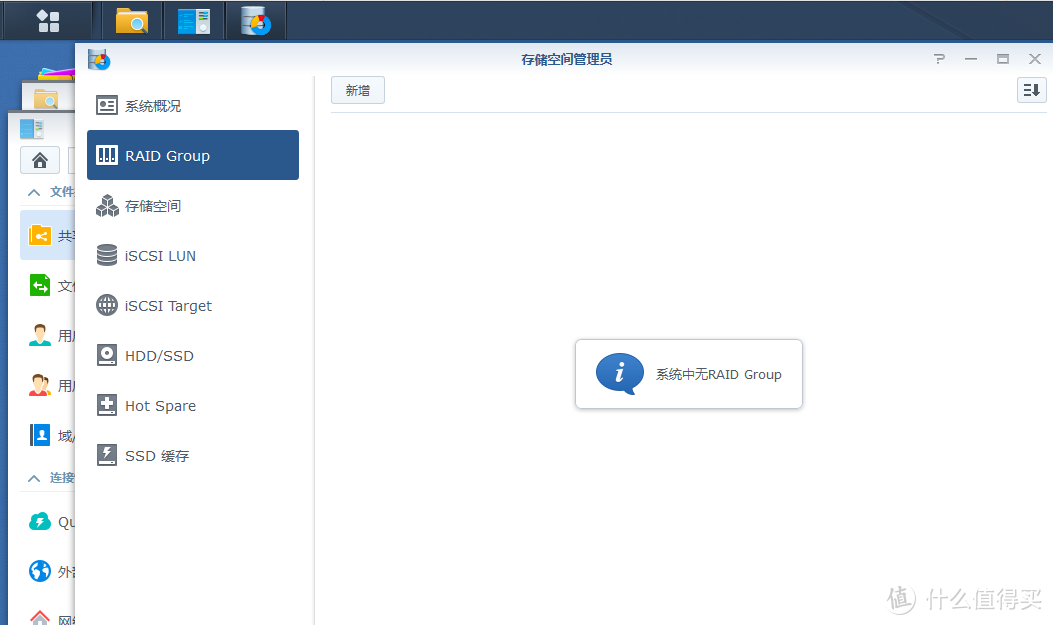The height and width of the screenshot is (625, 1053).
Task: Click the SSD 缓存 lightning icon
Action: 107,455
